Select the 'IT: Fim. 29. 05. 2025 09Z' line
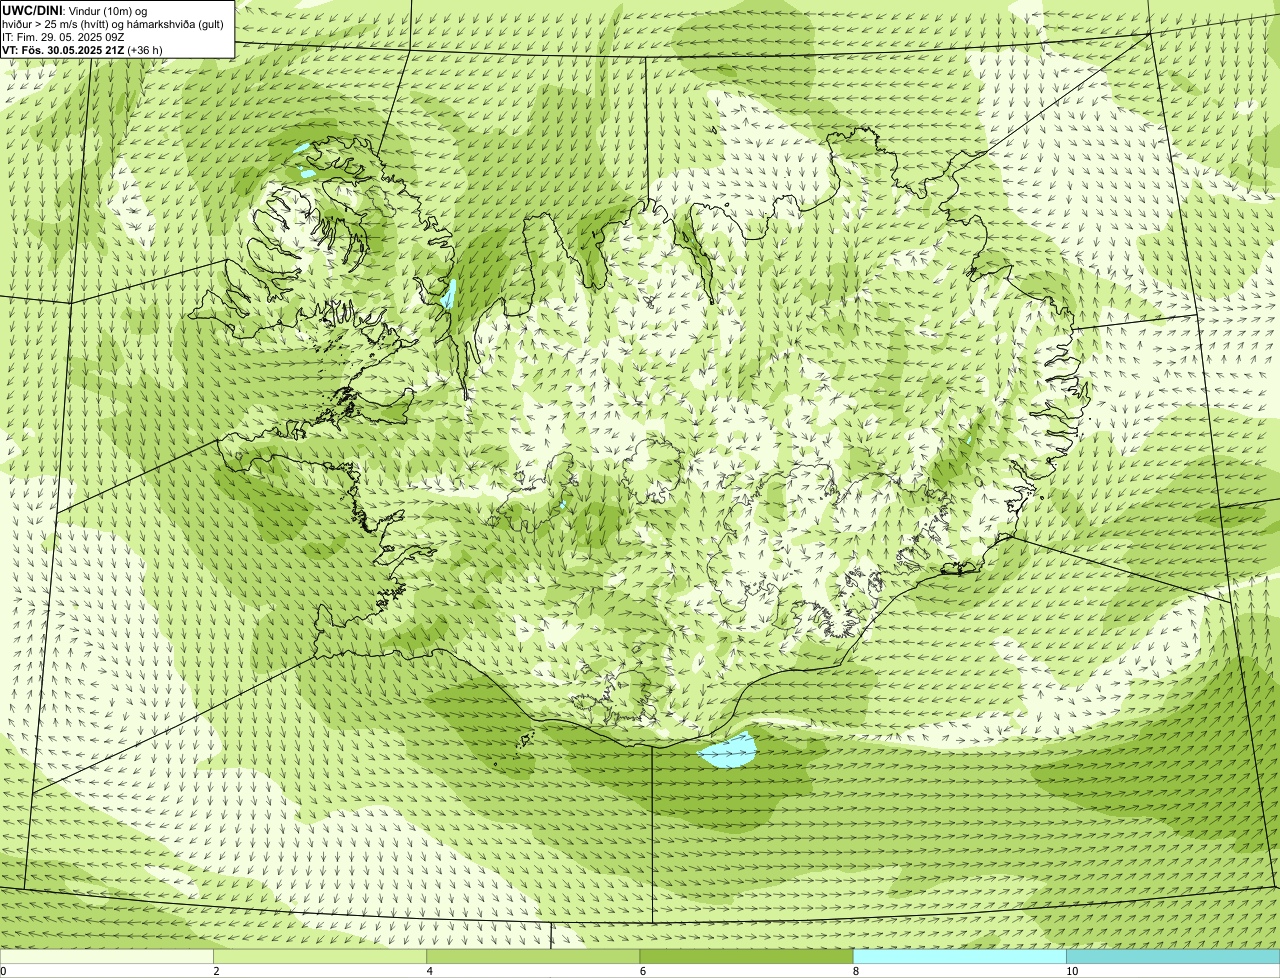The image size is (1280, 978). coord(64,36)
